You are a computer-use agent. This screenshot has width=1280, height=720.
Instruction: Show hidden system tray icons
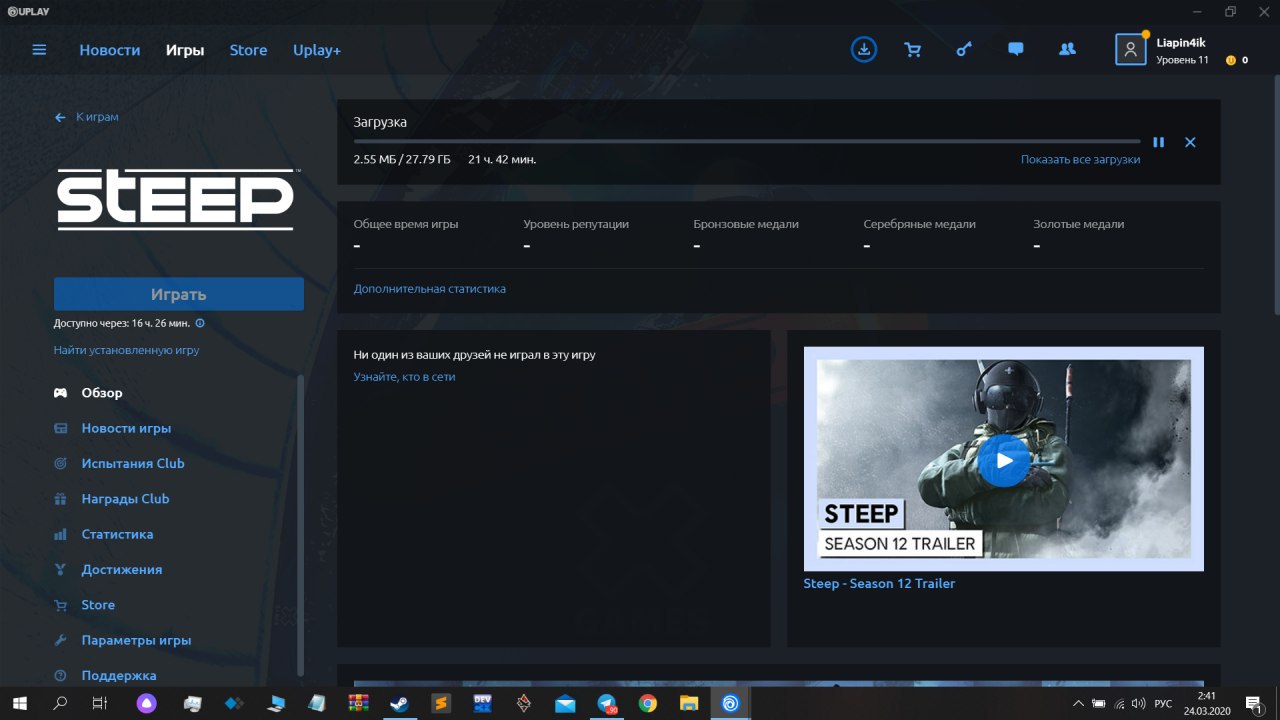pos(1078,703)
